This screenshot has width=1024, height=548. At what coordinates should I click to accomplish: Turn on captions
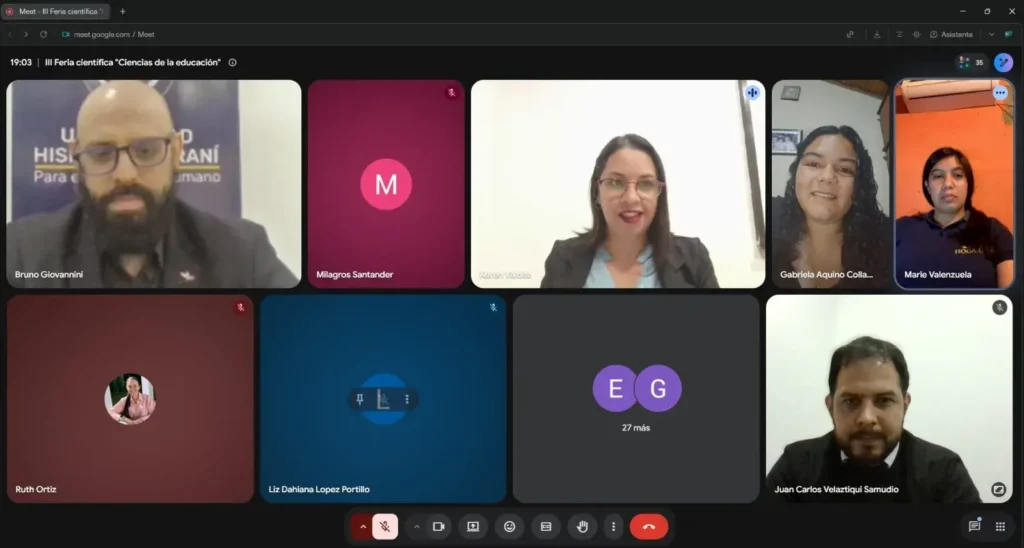point(546,526)
